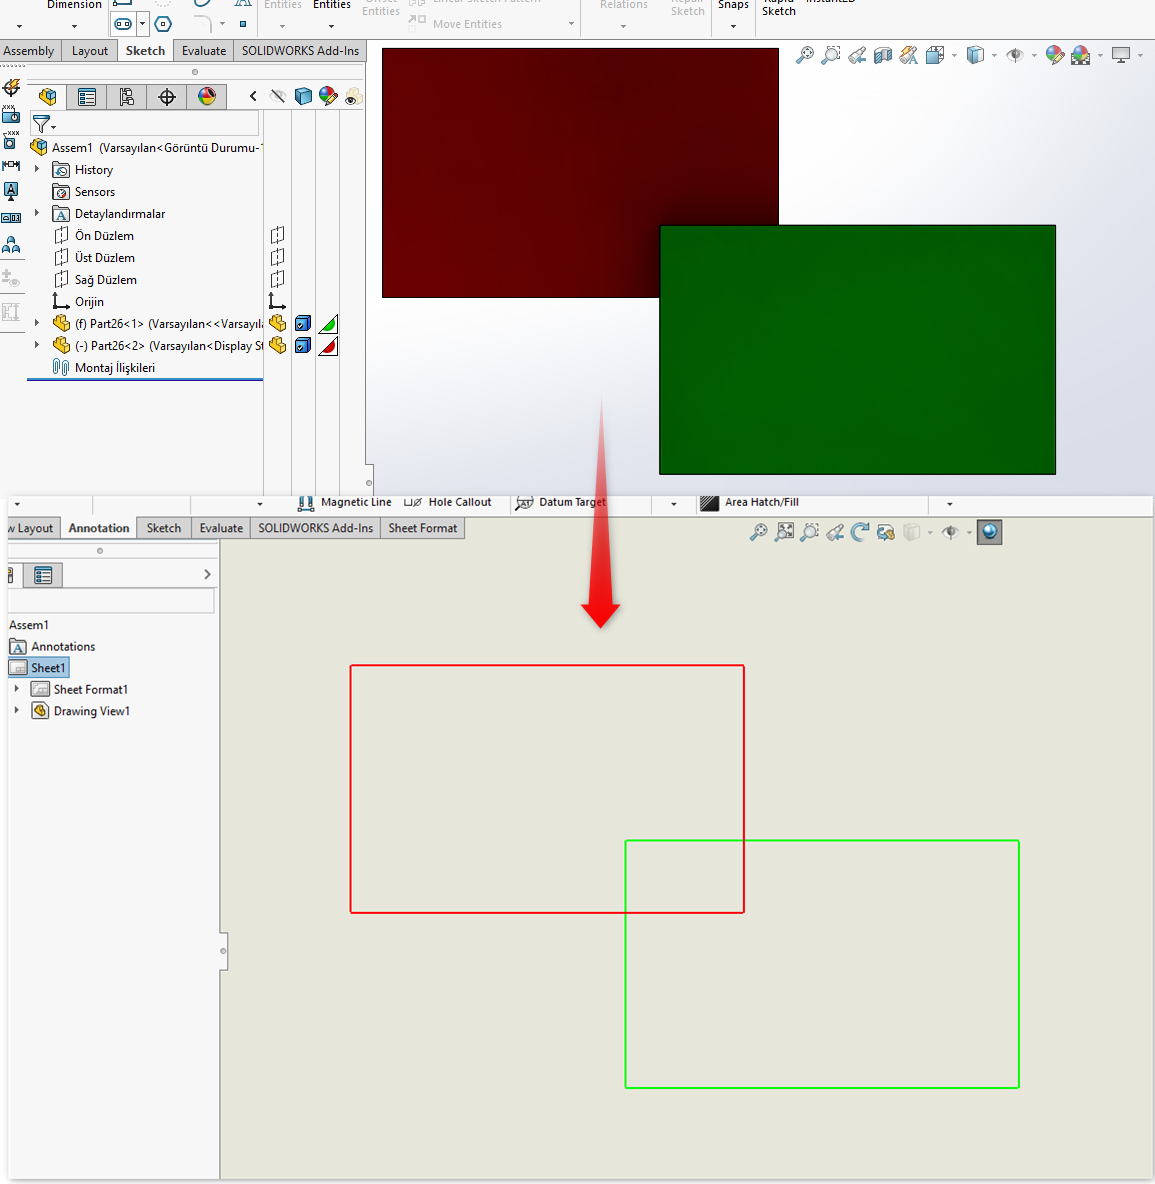Toggle hide/show for Part26<1> in display pane
The height and width of the screenshot is (1184, 1155).
pos(278,324)
